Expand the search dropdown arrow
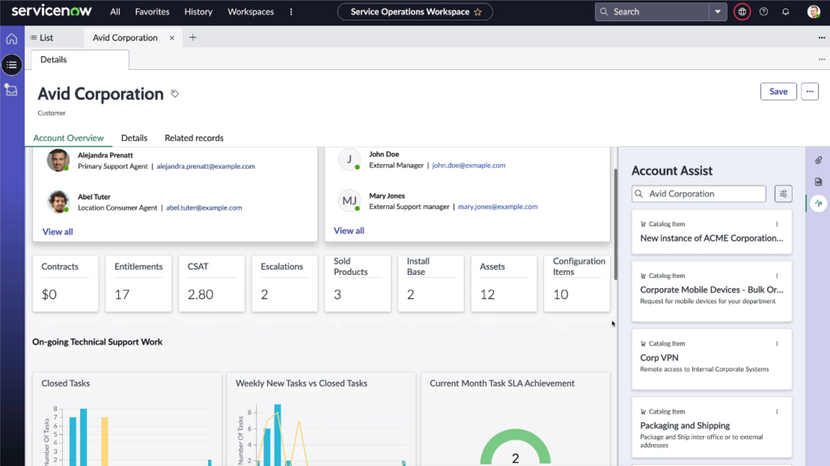830x466 pixels. (x=717, y=12)
